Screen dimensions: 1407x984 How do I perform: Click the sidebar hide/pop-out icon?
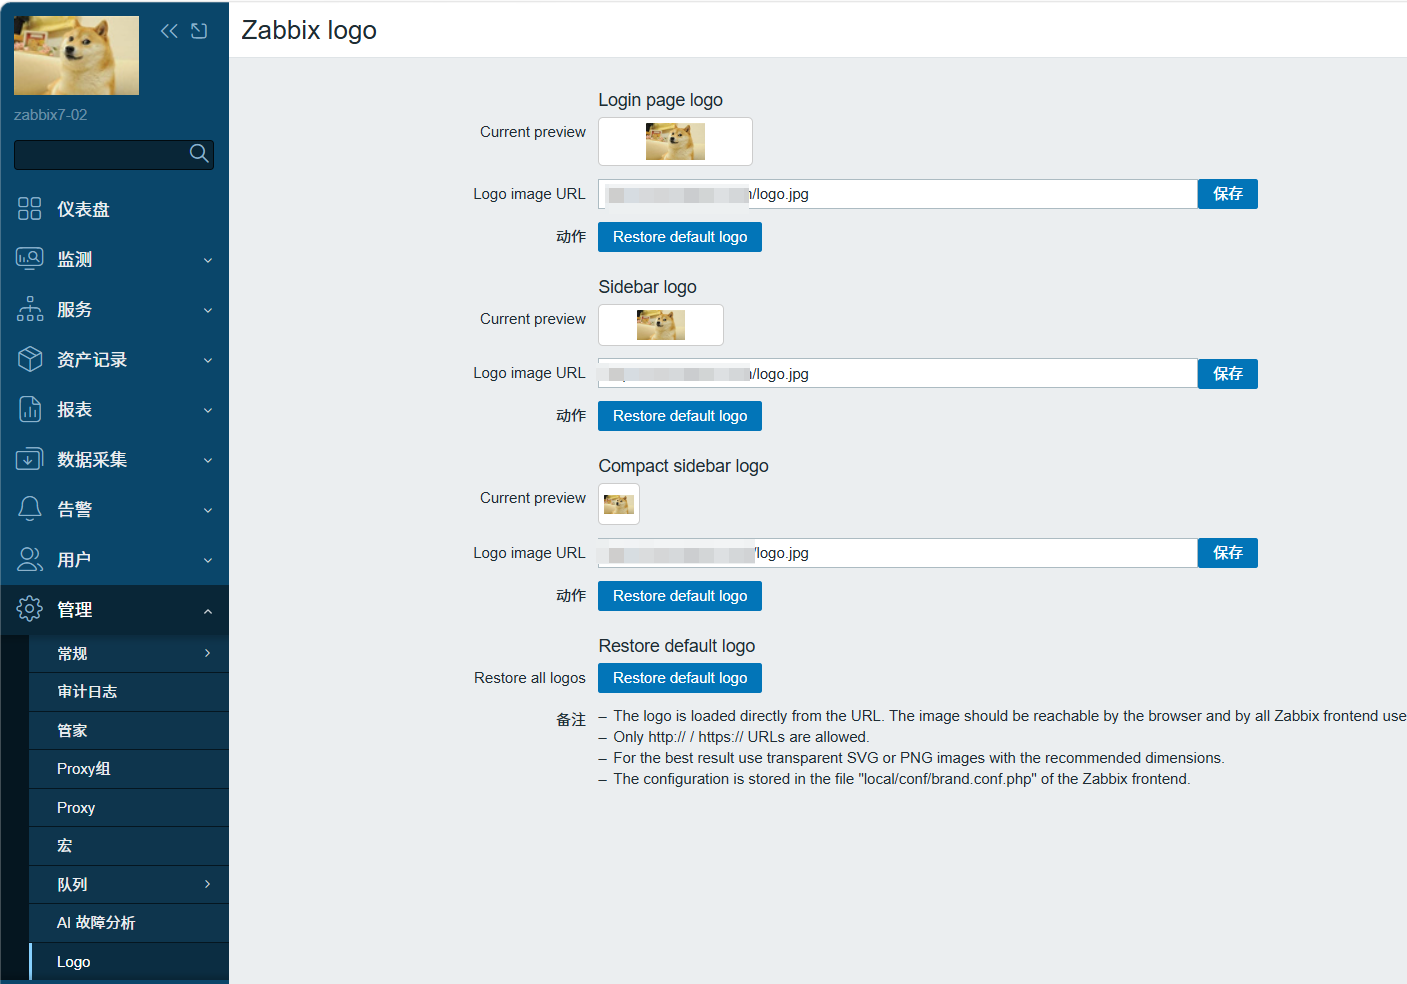point(199,31)
